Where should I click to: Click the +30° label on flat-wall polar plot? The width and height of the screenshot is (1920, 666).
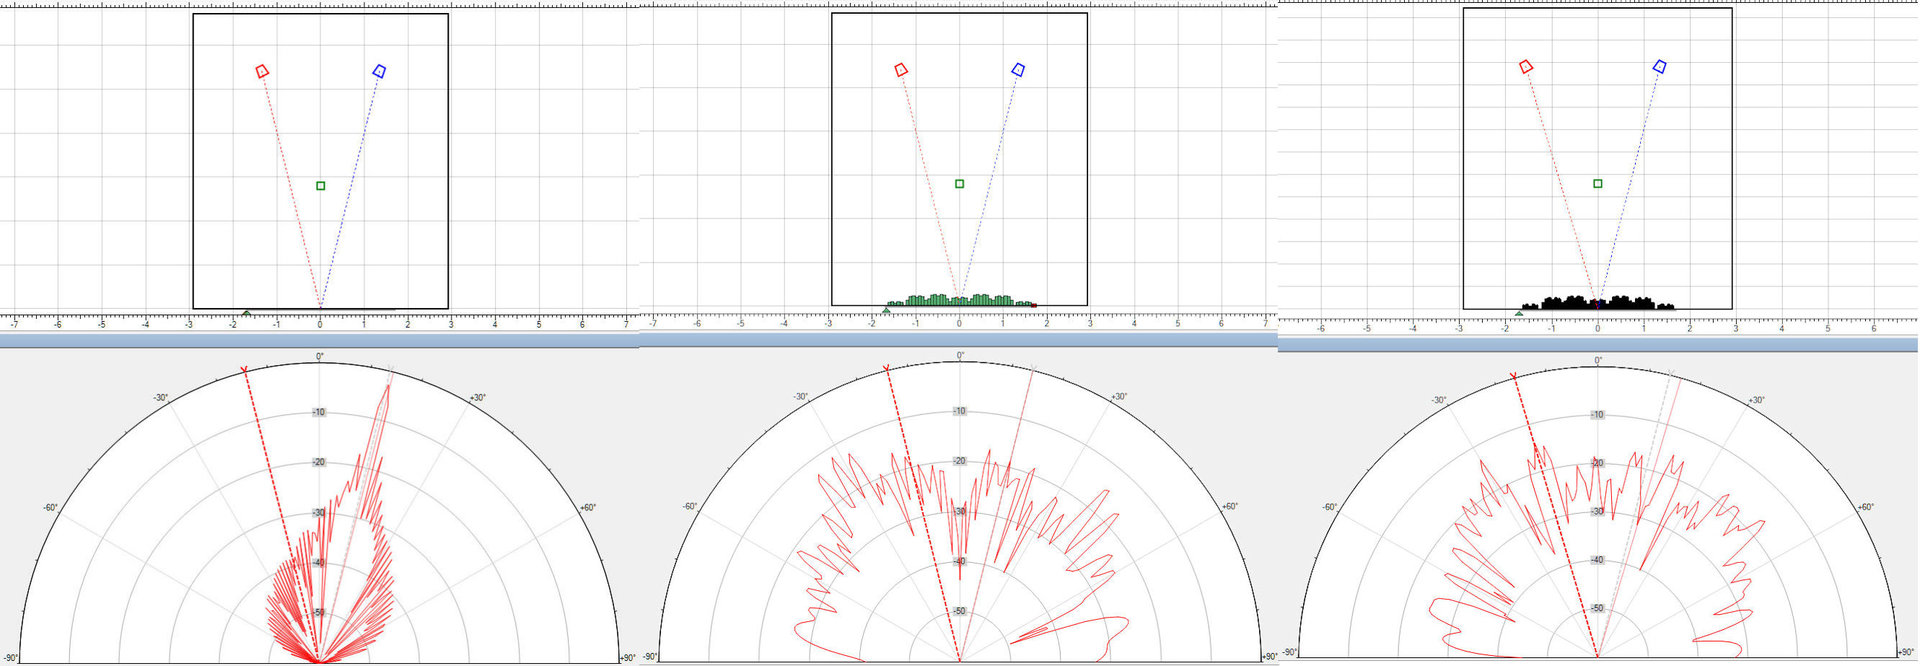pyautogui.click(x=478, y=398)
